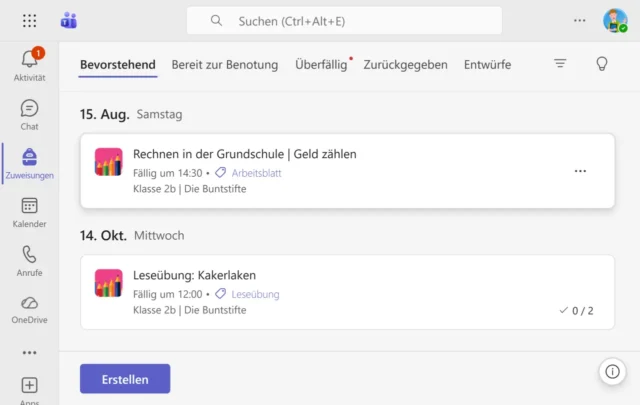Viewport: 640px width, 405px height.
Task: Switch to Zurückgegeben tab
Action: [x=405, y=65]
